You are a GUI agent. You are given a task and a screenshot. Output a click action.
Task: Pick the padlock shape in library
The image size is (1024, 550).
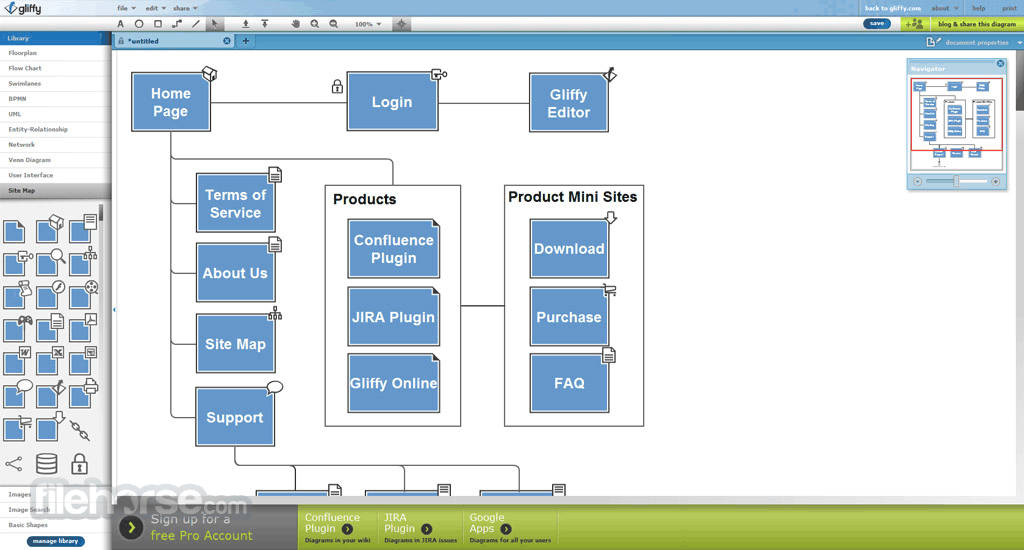click(x=79, y=464)
